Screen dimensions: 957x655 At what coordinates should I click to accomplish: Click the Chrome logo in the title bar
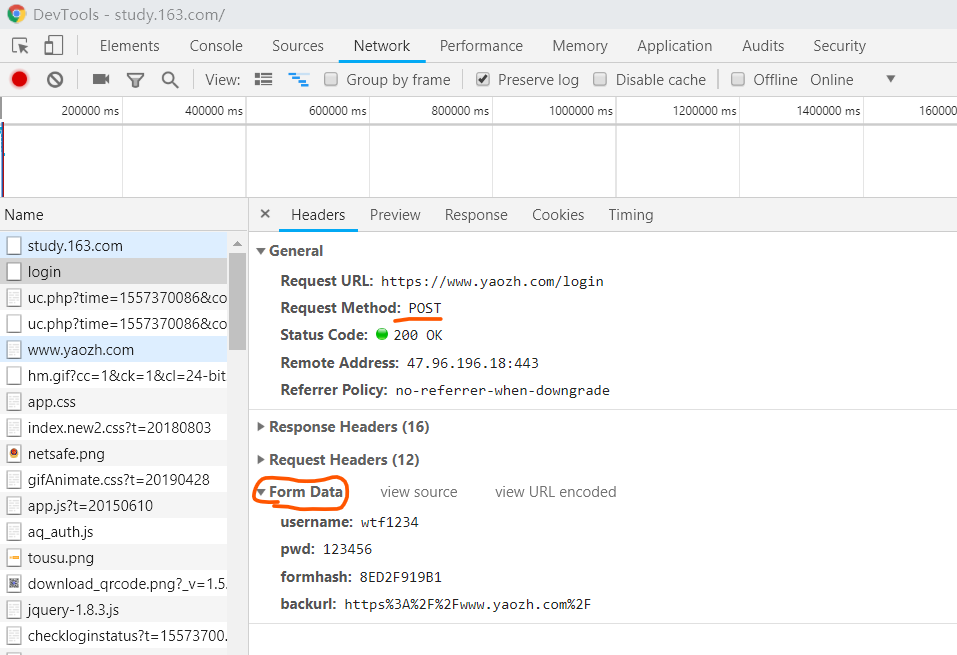16,14
